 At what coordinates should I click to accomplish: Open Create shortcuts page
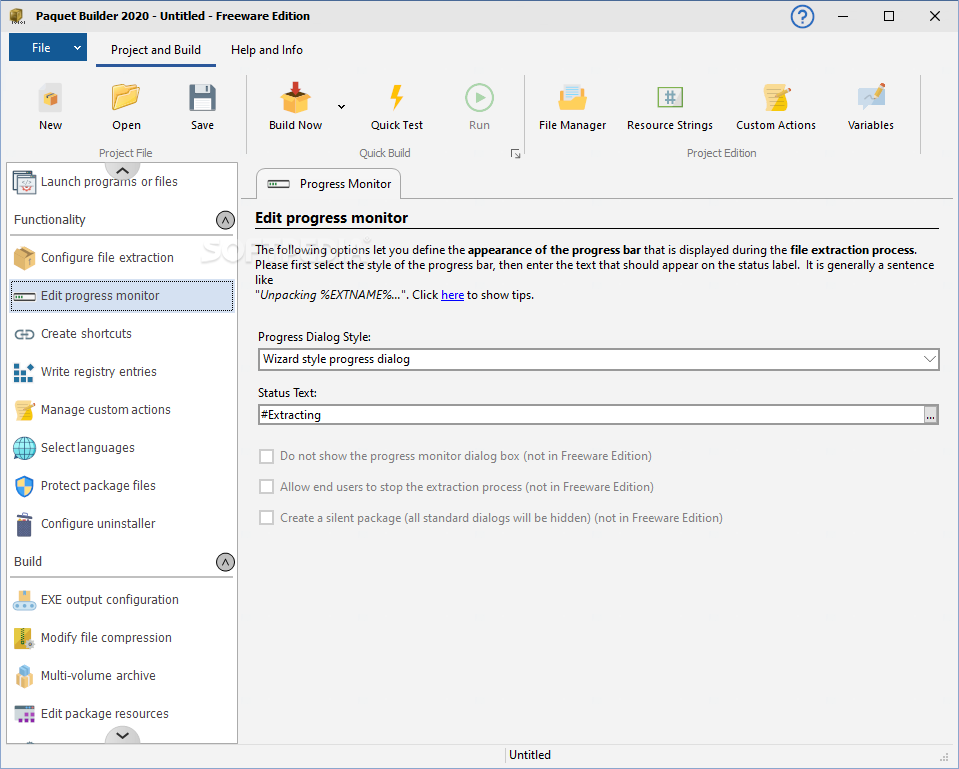[121, 333]
